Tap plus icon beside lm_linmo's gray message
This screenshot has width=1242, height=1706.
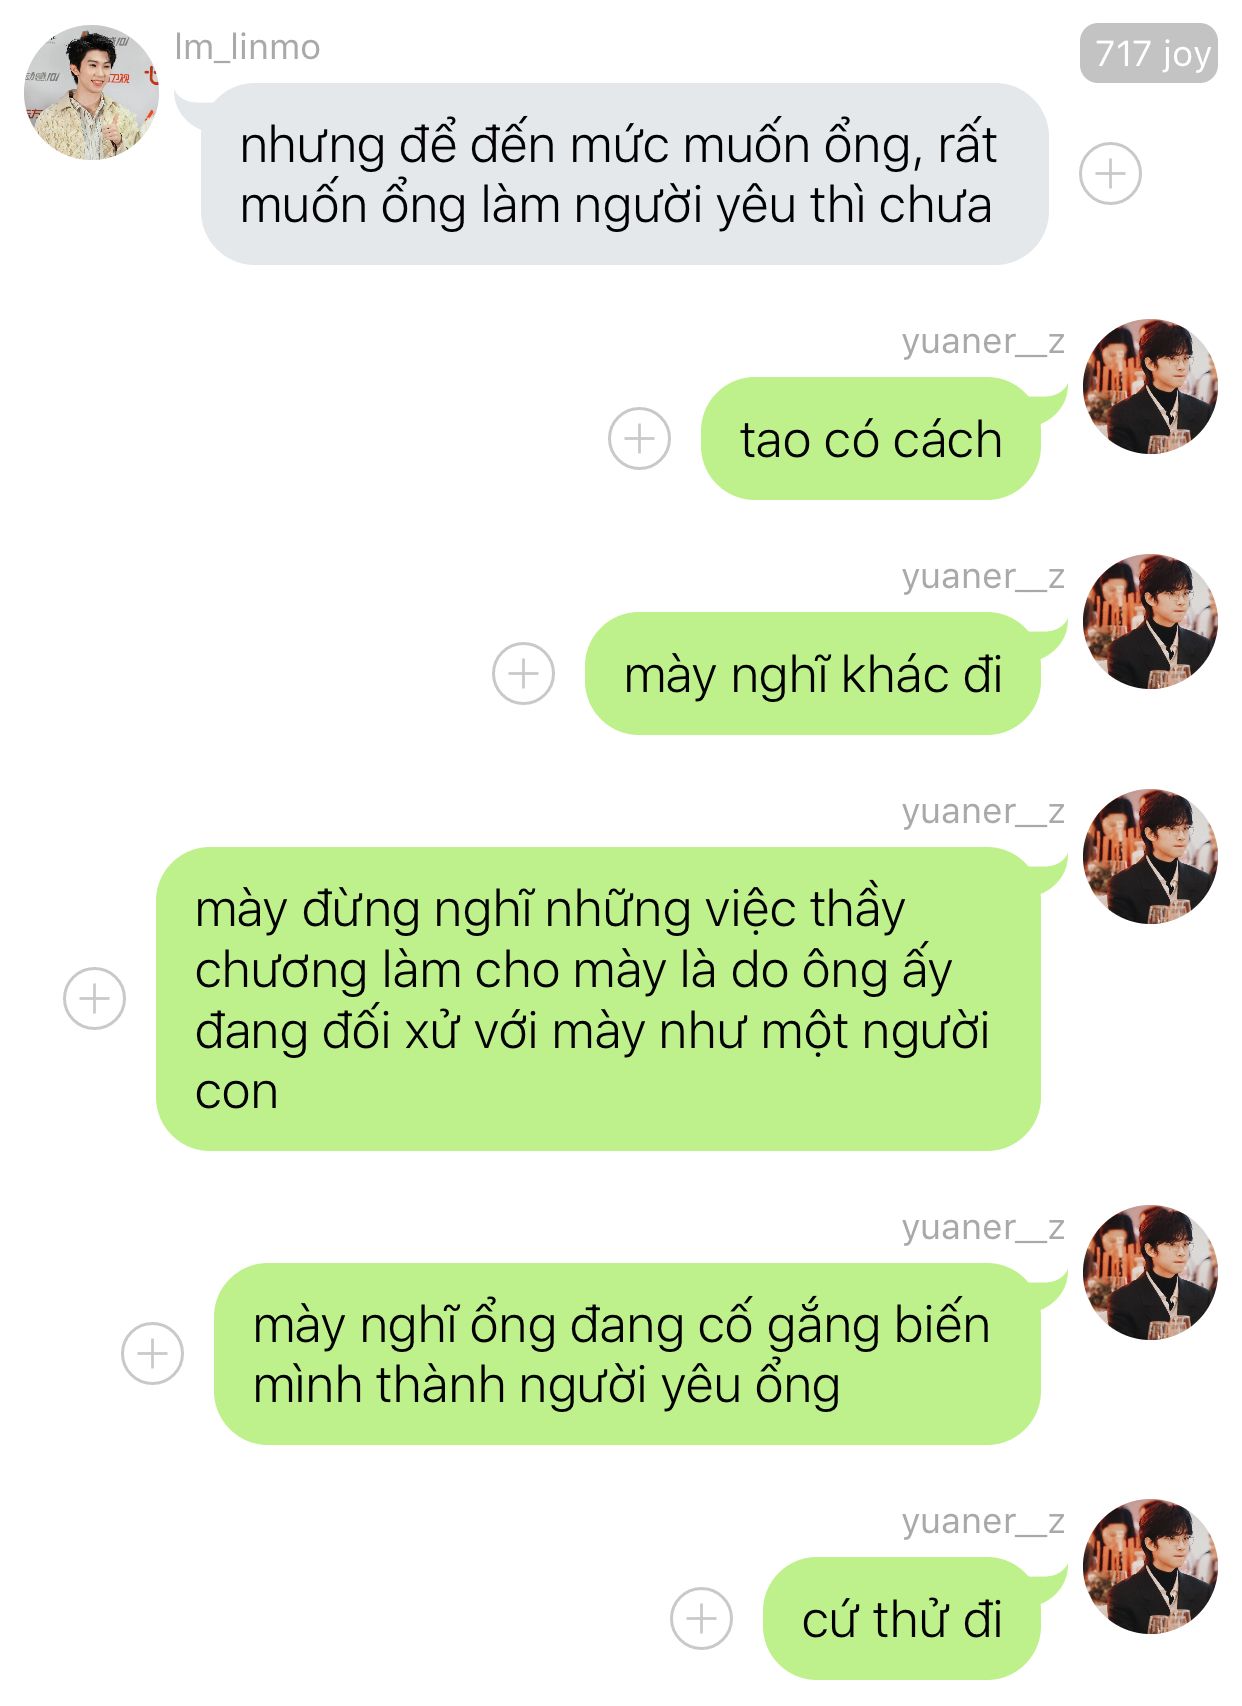[1110, 174]
